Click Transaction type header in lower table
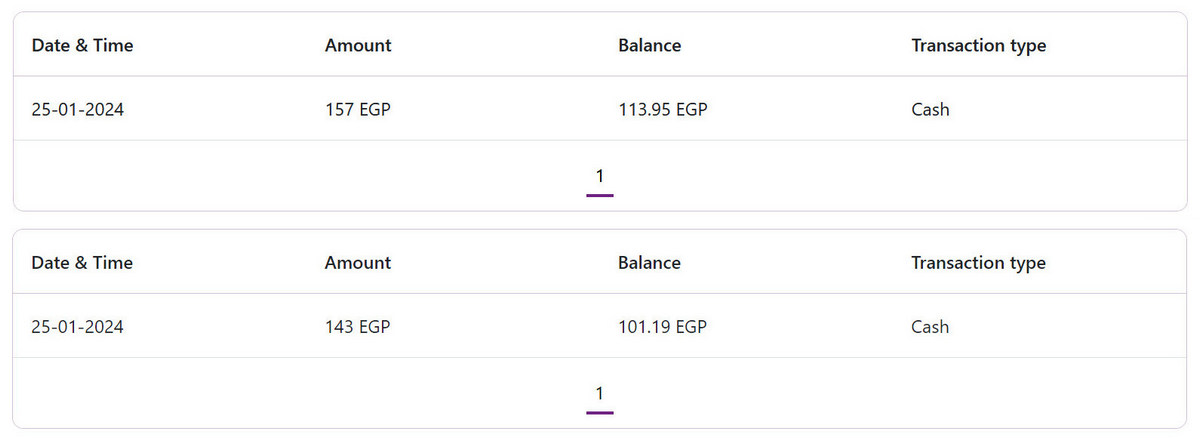 978,263
